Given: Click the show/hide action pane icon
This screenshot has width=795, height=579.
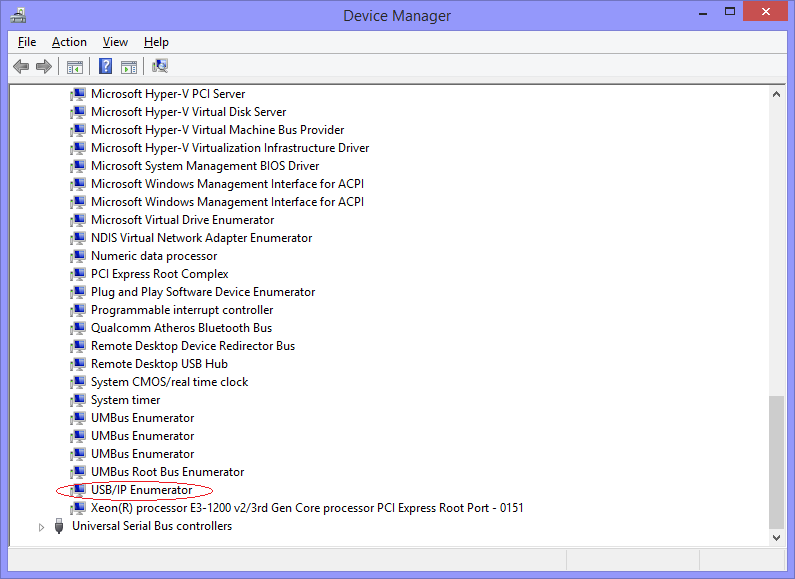Looking at the screenshot, I should [x=129, y=67].
